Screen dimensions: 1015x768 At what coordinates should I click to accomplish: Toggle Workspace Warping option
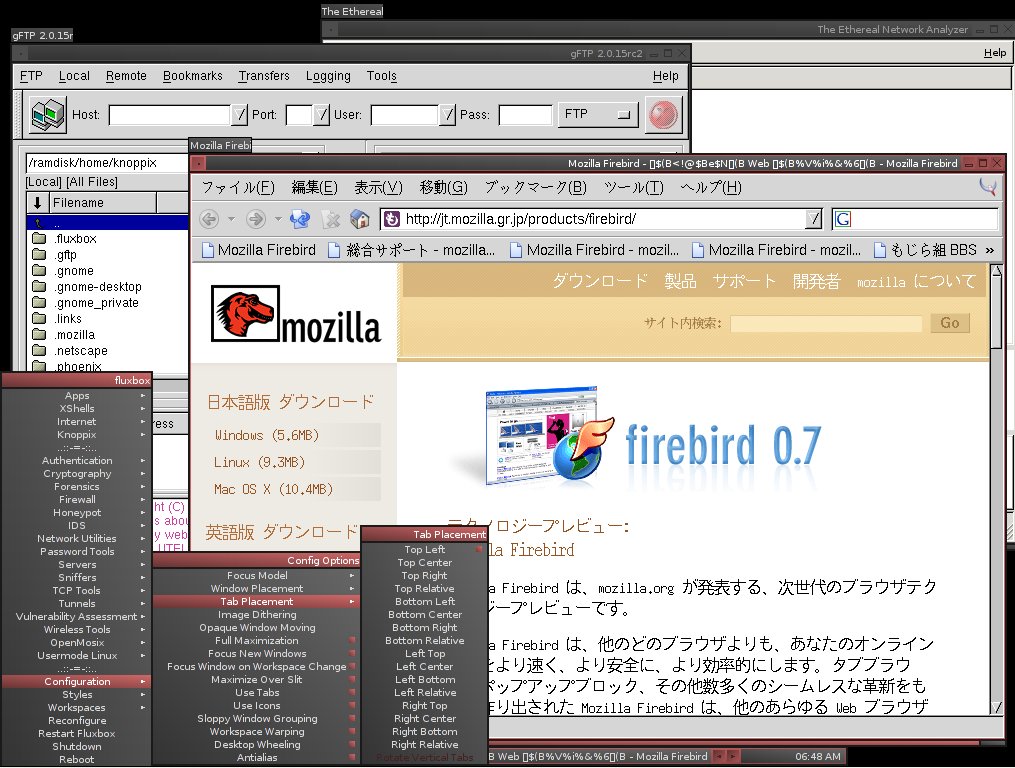click(x=256, y=731)
